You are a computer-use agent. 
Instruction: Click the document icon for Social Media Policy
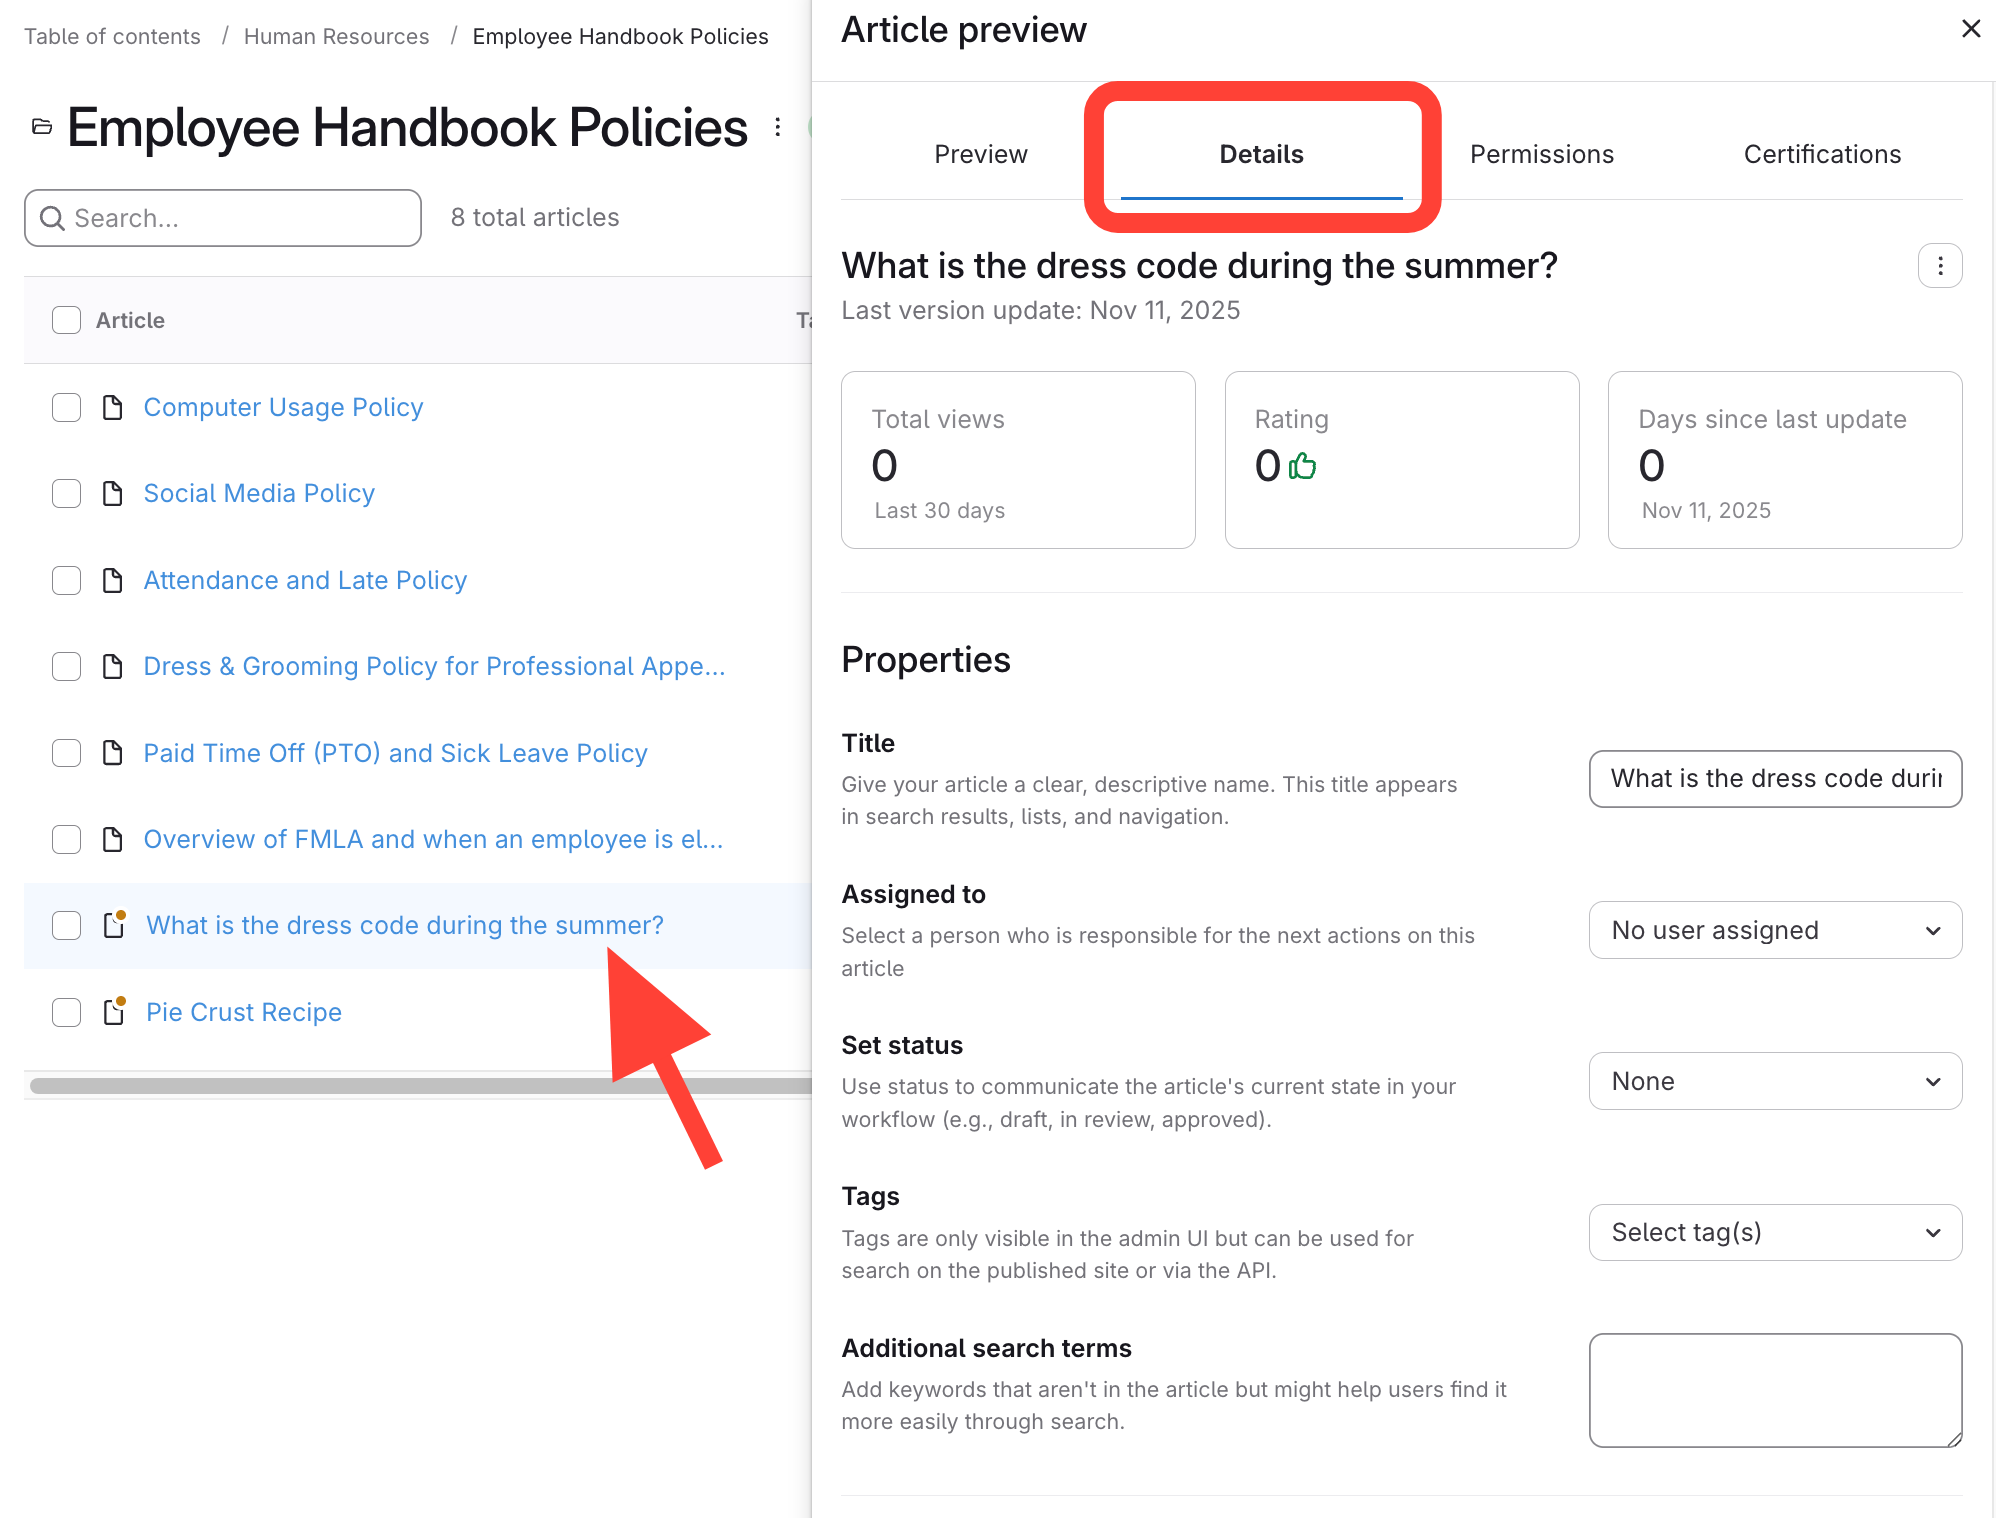(113, 493)
